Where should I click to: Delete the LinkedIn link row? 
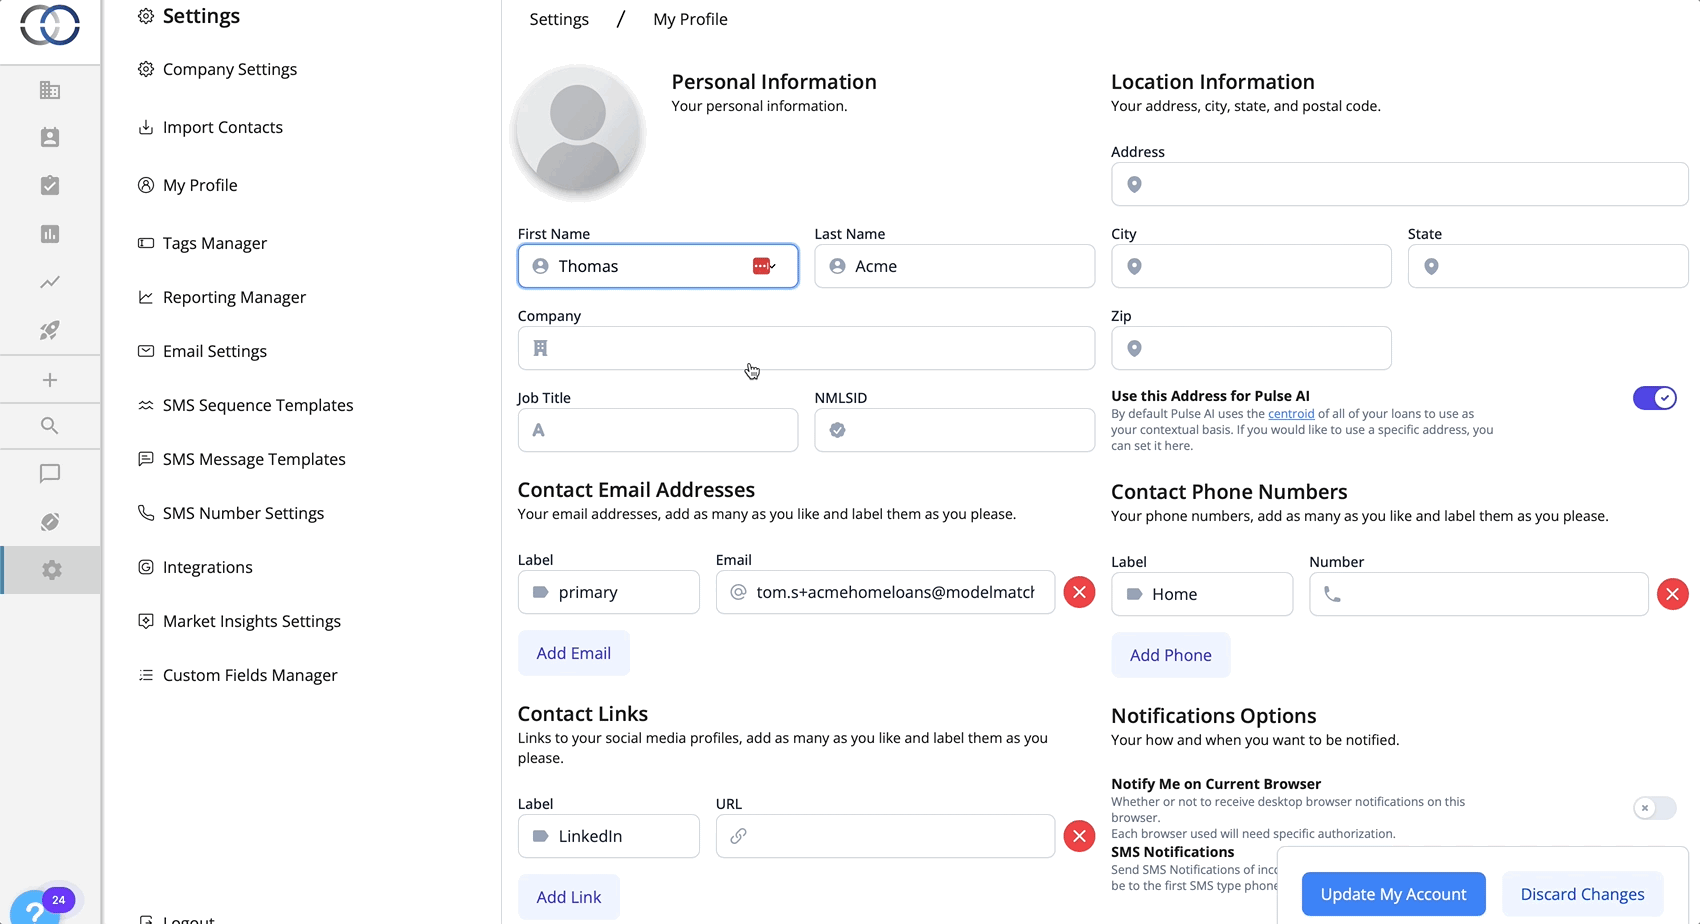1079,836
